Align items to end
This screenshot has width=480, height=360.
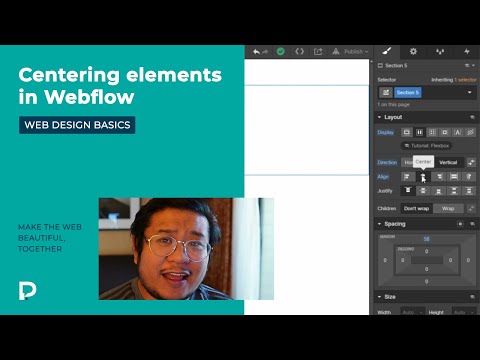tap(439, 177)
